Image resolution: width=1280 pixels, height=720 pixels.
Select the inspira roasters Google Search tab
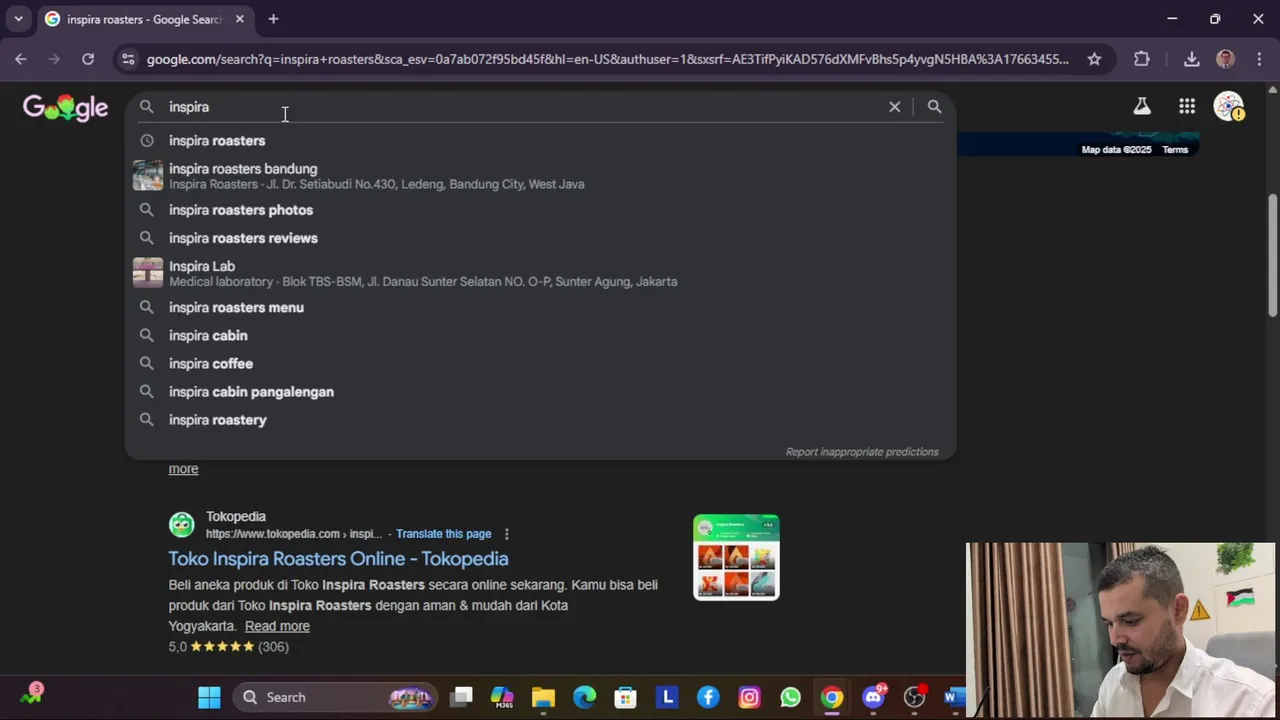144,19
